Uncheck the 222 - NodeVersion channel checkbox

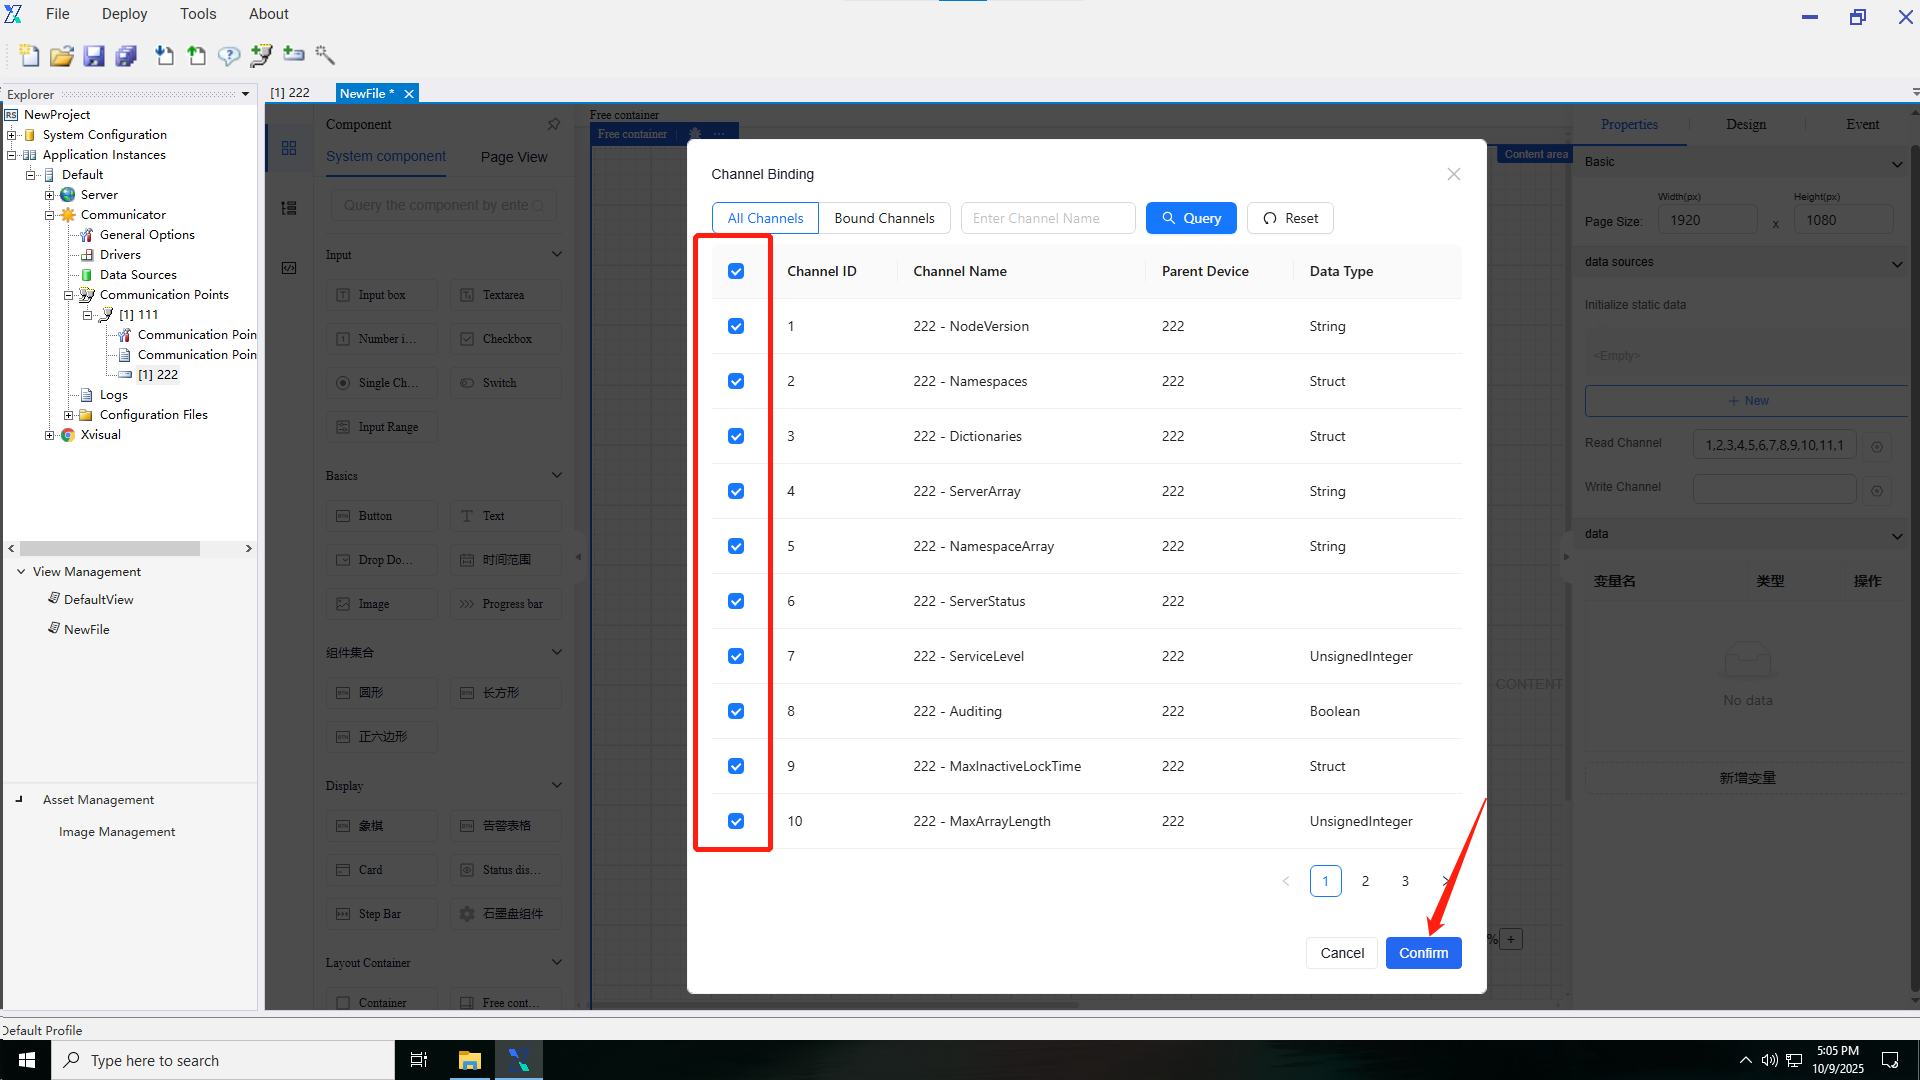pyautogui.click(x=736, y=326)
